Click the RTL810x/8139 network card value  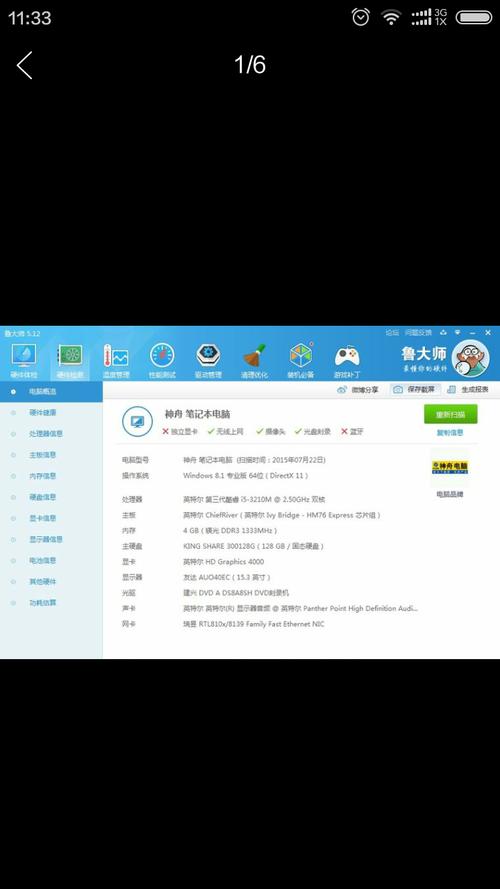point(253,624)
